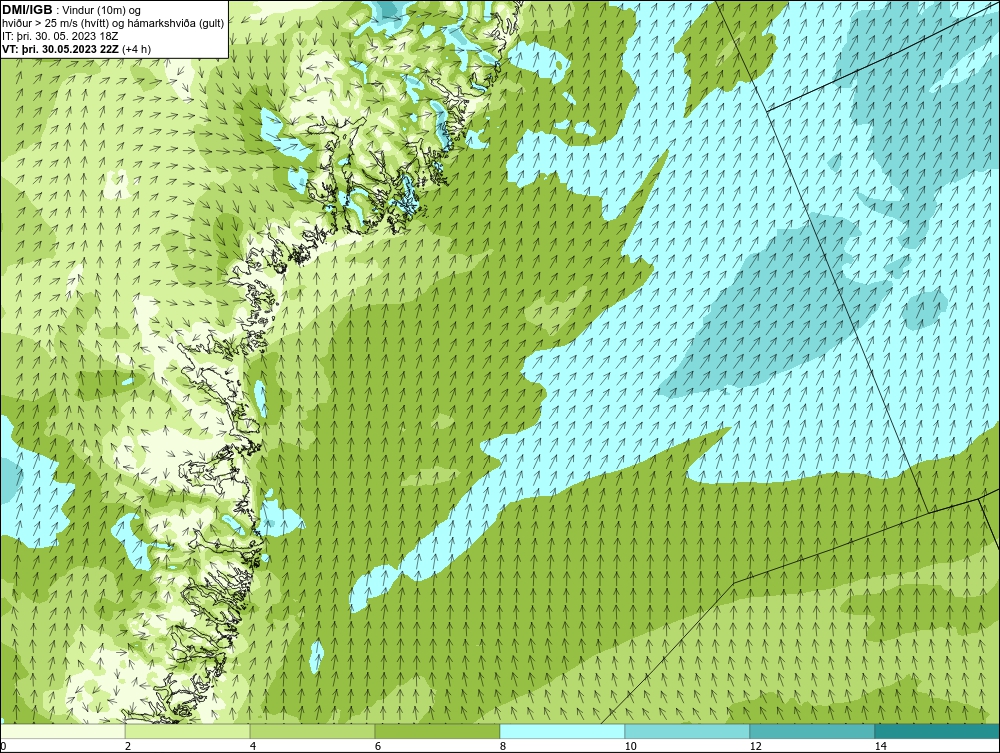Click the 4–6 m/s green color swatch

tap(312, 731)
